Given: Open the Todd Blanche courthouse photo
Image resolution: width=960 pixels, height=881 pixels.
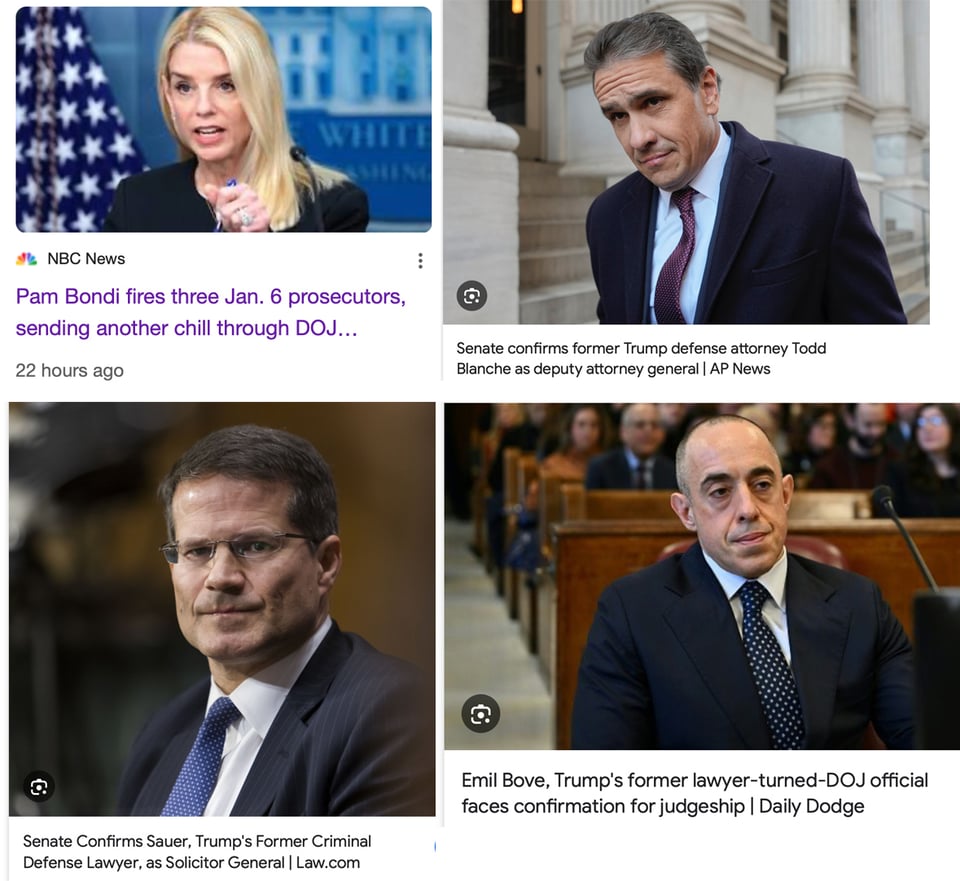Looking at the screenshot, I should 686,162.
